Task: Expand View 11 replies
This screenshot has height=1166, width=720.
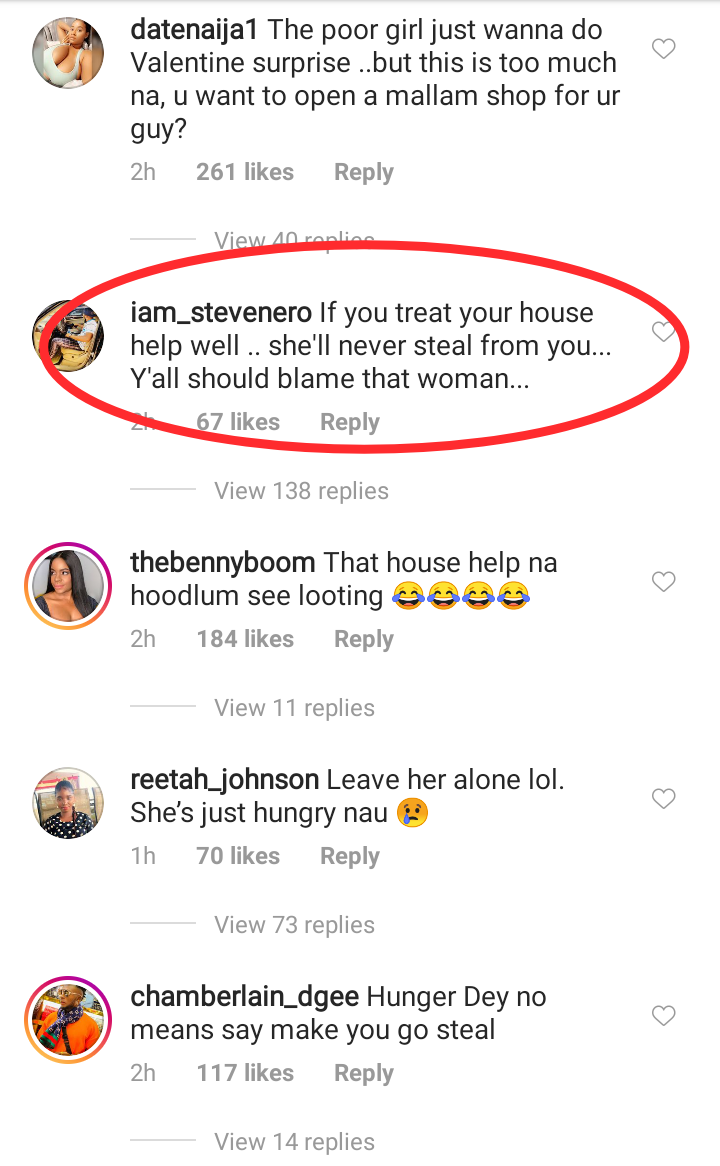Action: [x=295, y=708]
